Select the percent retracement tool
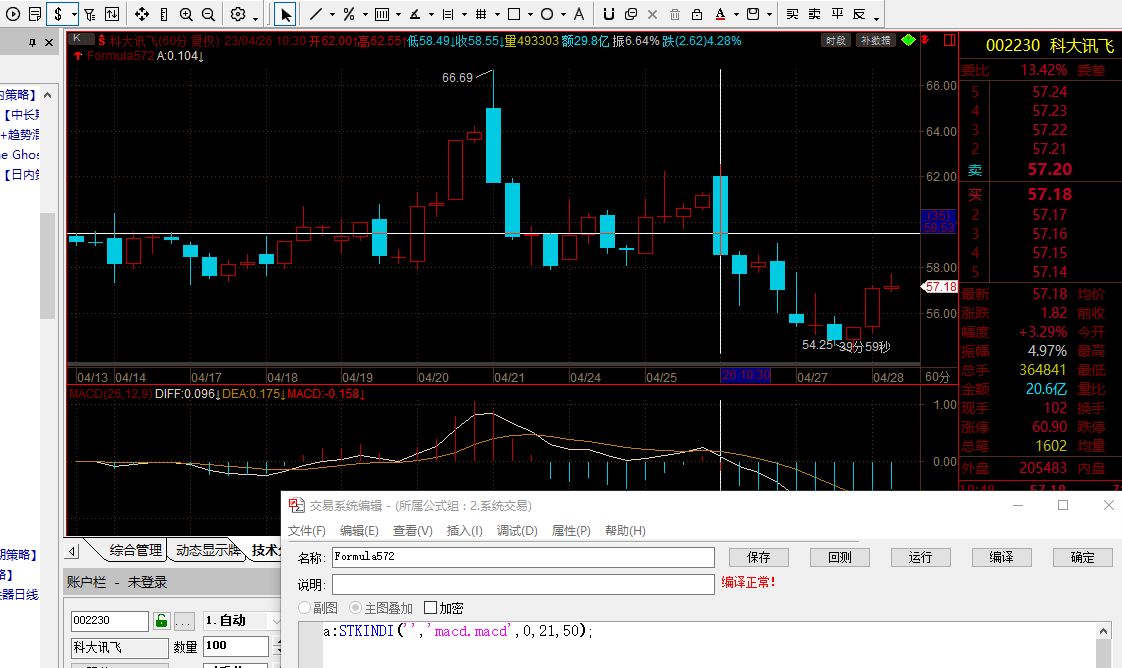Image resolution: width=1122 pixels, height=668 pixels. (x=348, y=14)
